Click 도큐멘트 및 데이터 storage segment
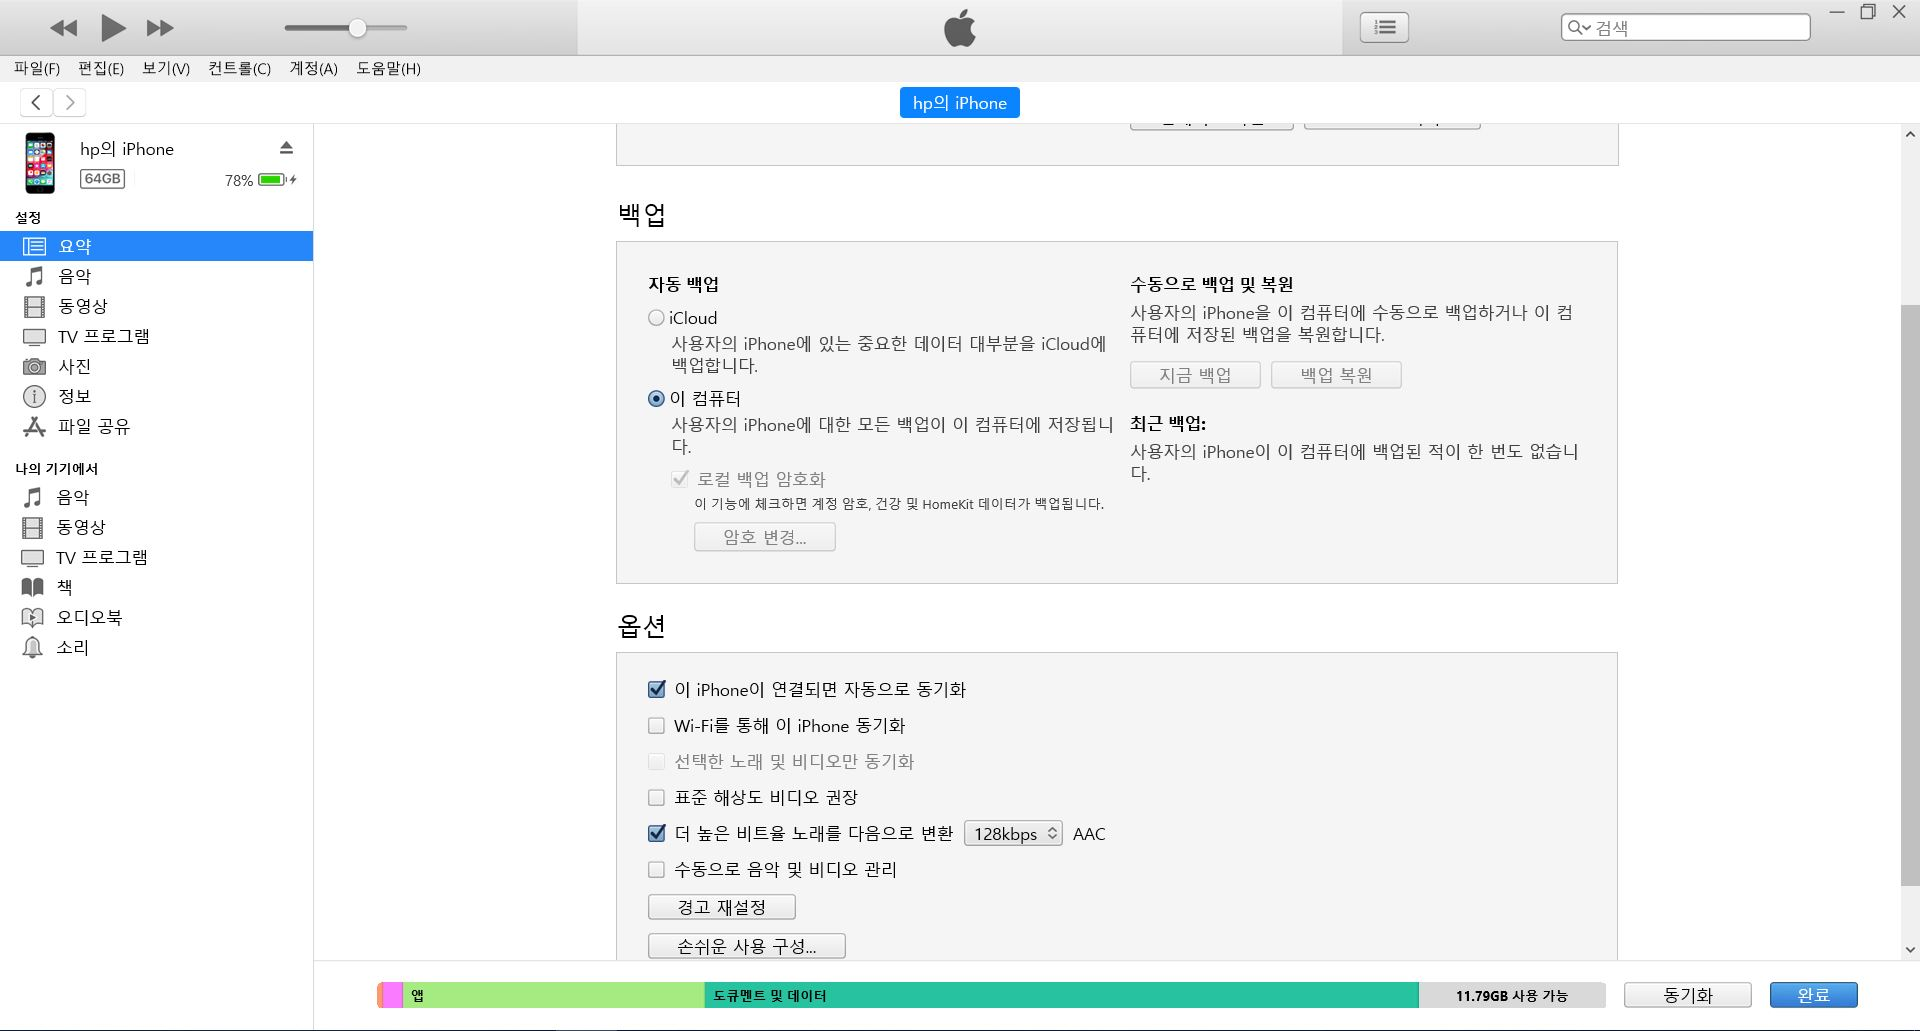Screen dimensions: 1920x1031 click(x=1062, y=995)
